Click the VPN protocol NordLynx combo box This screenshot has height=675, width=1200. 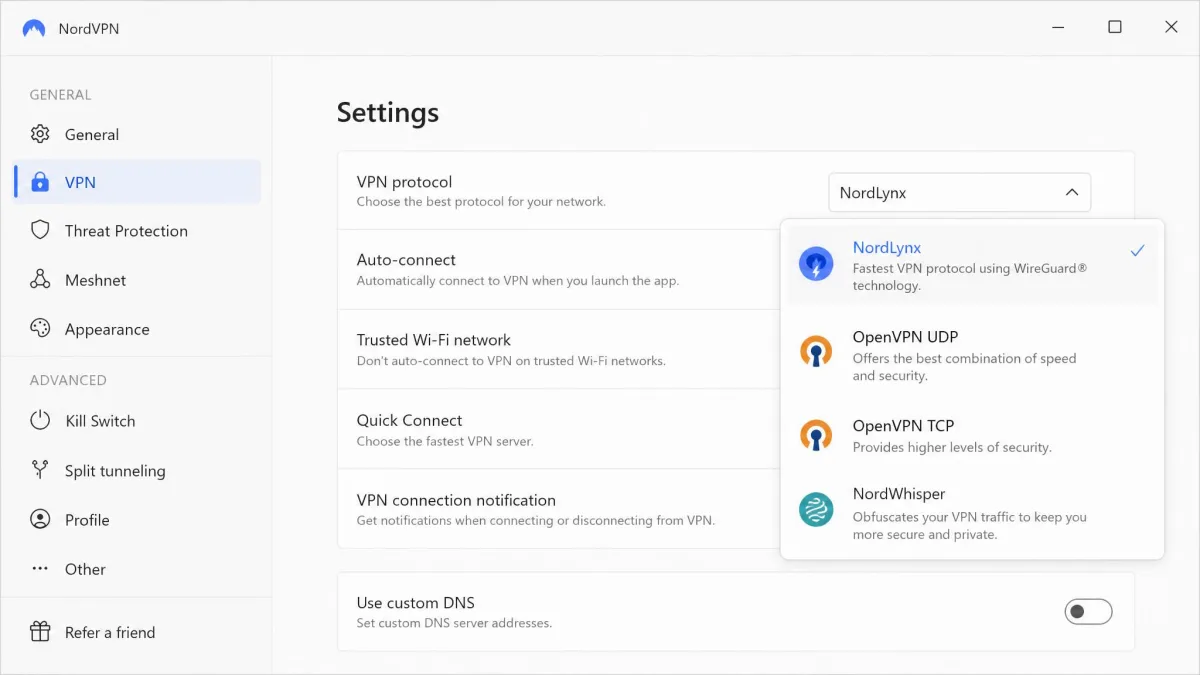959,192
